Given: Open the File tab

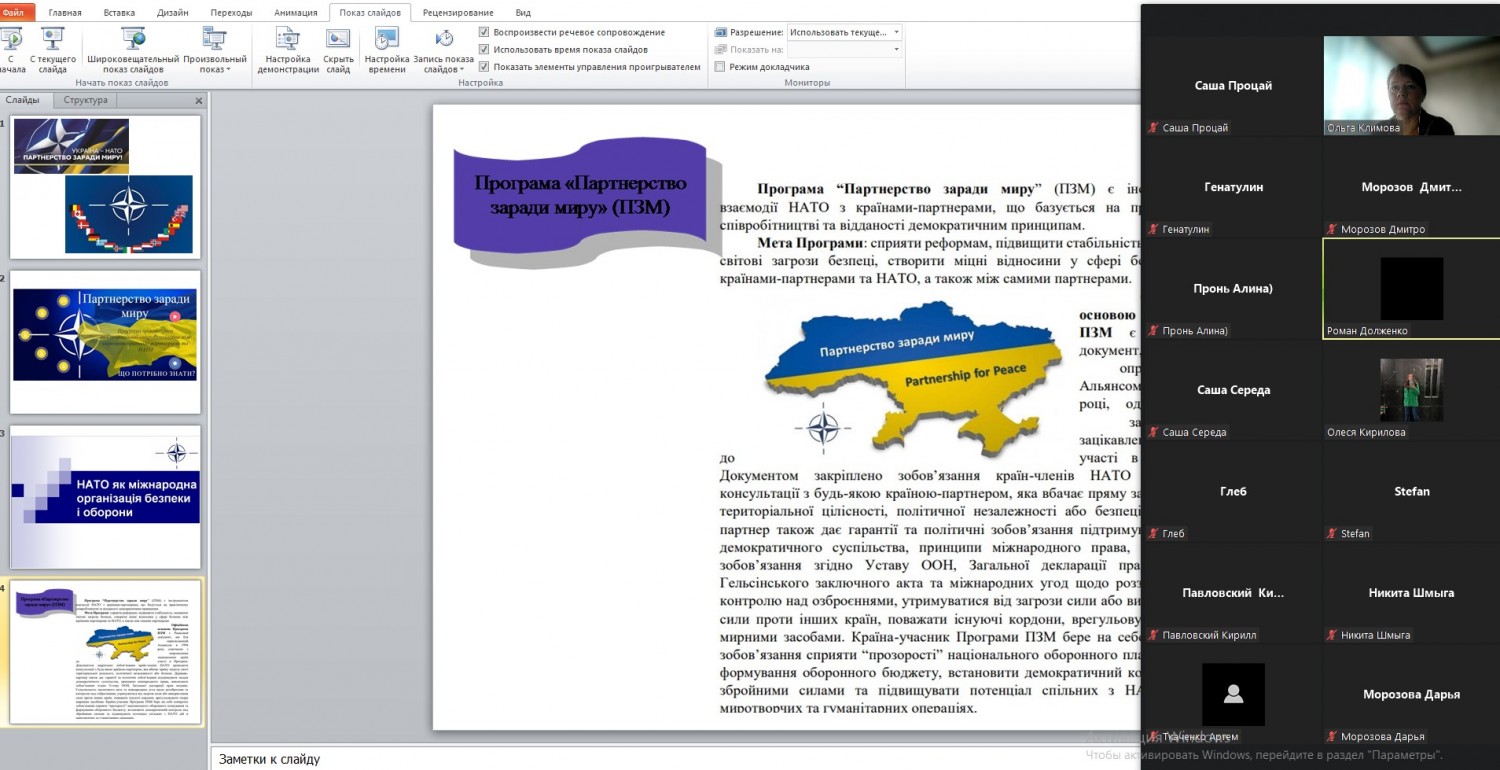Looking at the screenshot, I should [x=17, y=12].
